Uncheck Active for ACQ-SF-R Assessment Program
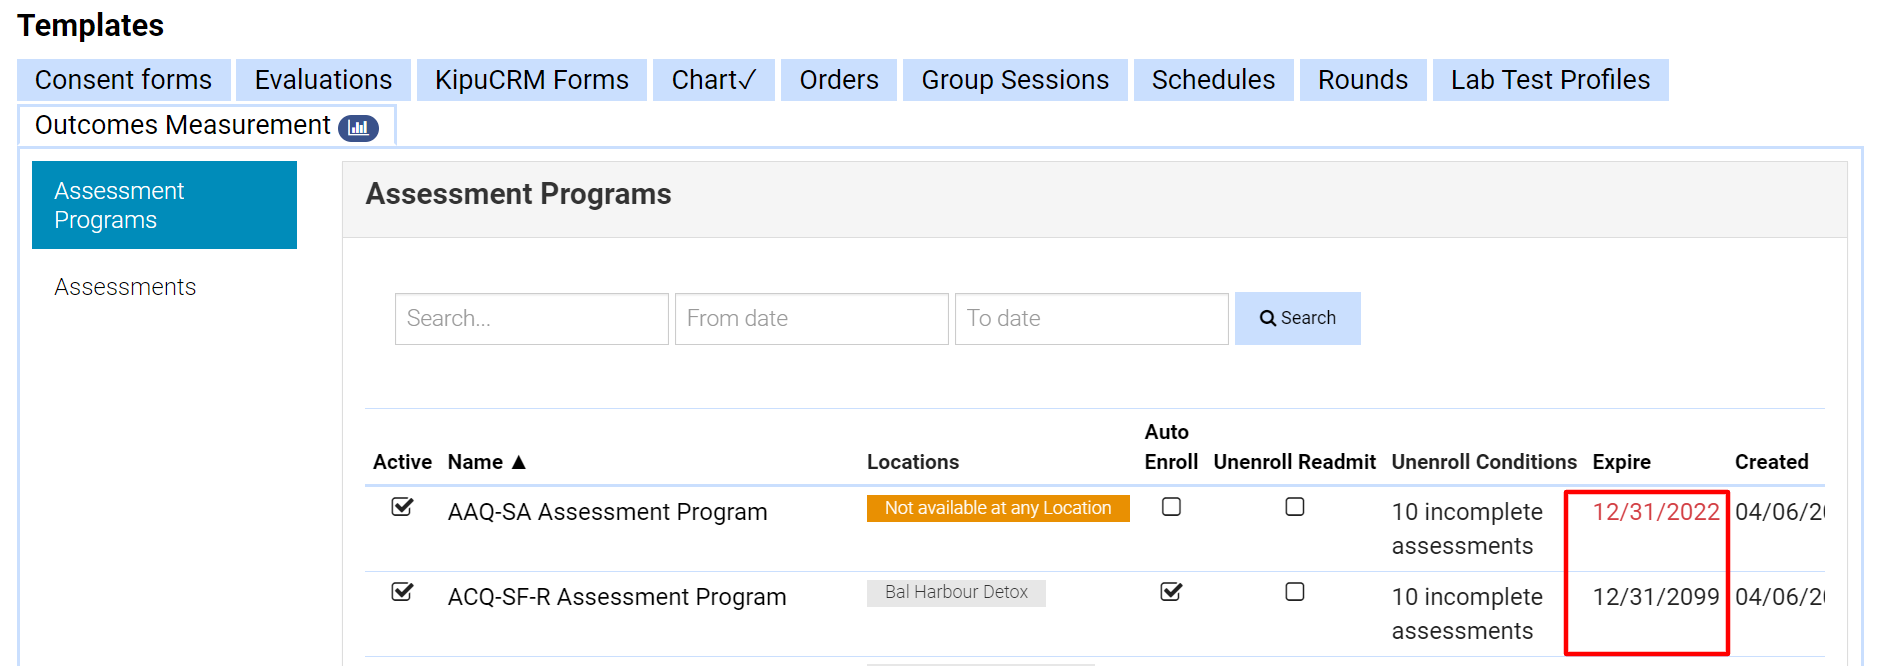1881x666 pixels. pyautogui.click(x=402, y=592)
